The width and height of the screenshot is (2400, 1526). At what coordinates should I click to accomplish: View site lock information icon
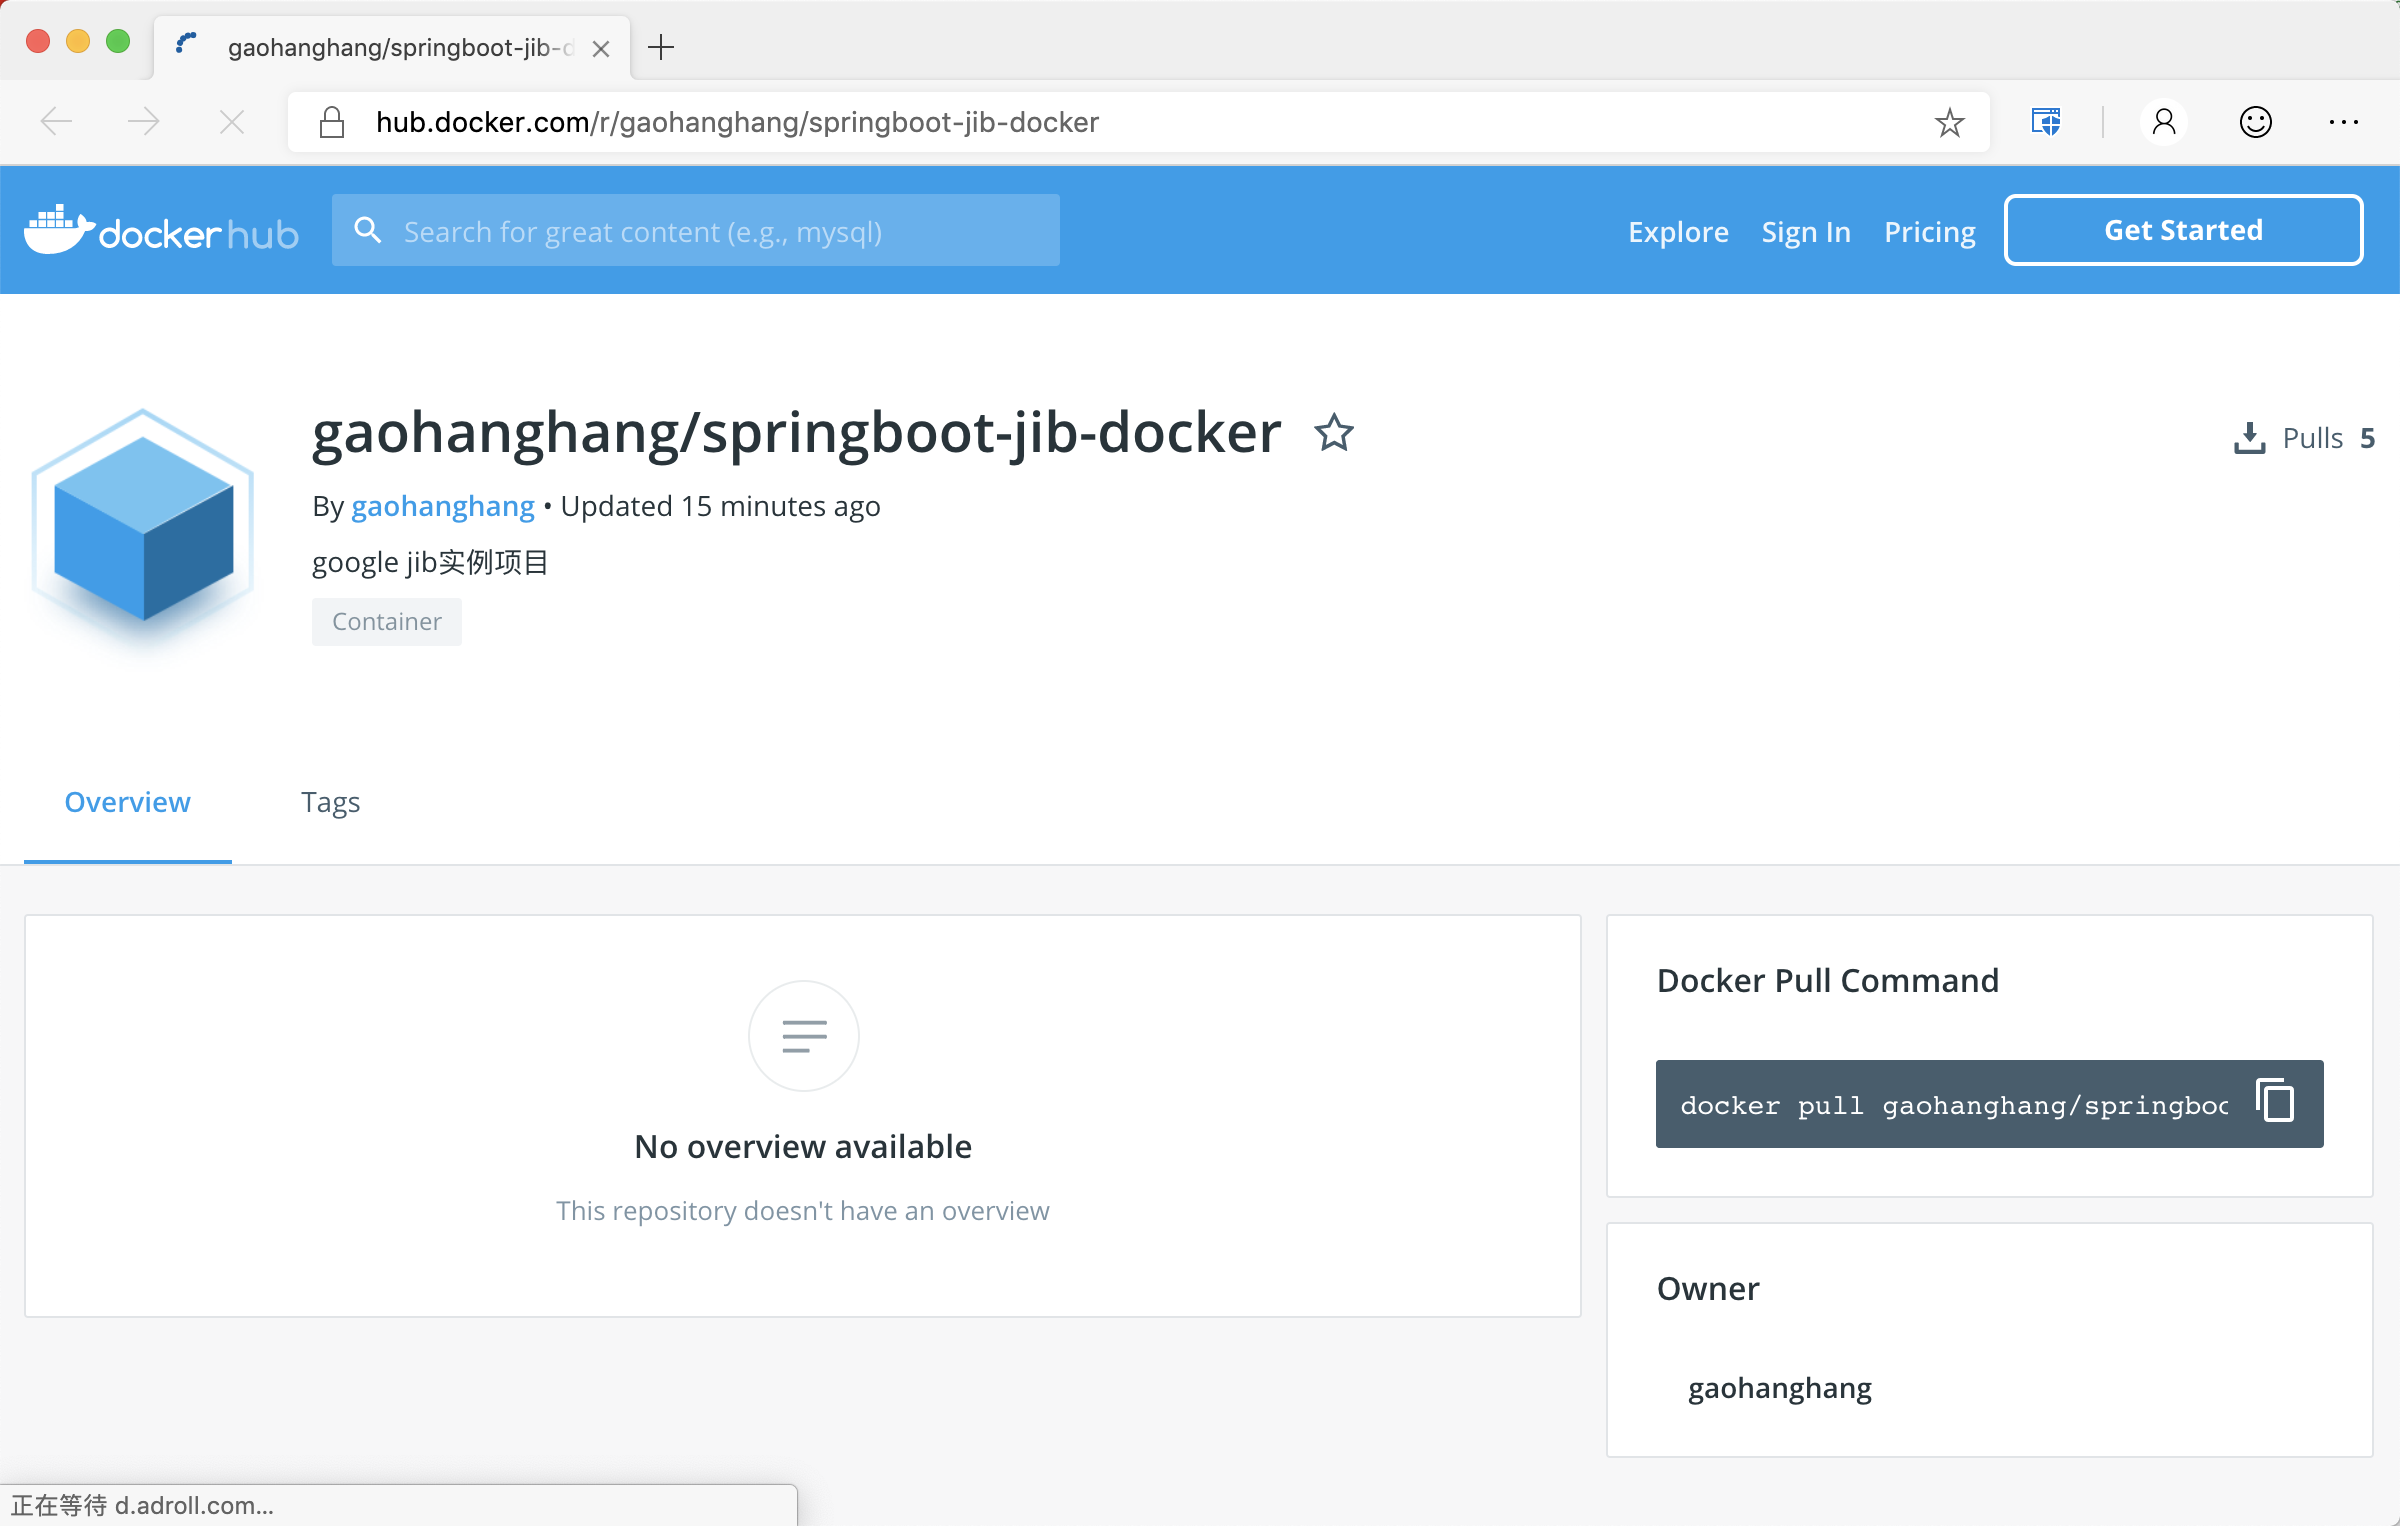pyautogui.click(x=332, y=123)
